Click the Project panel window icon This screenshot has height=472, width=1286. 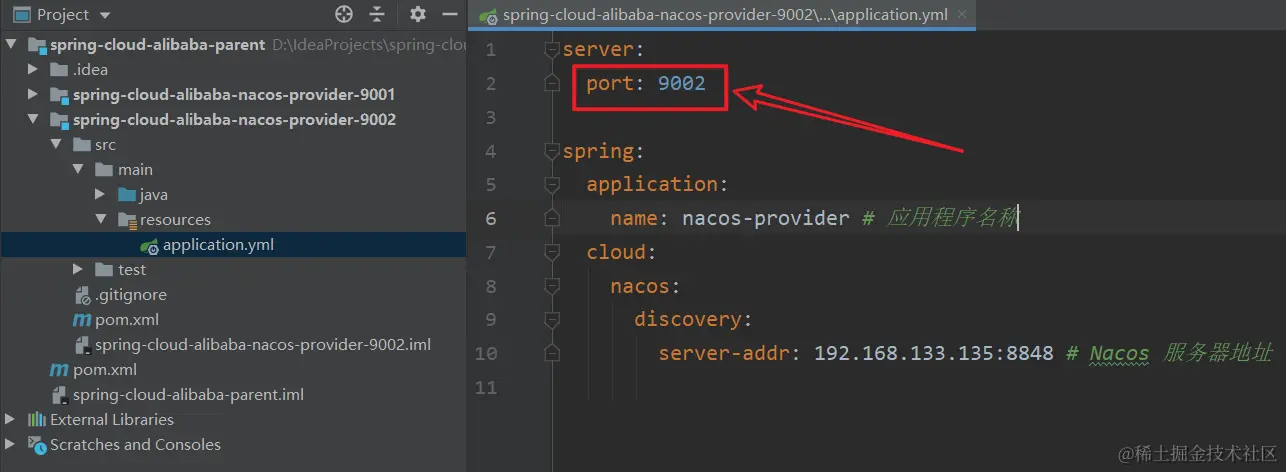tap(22, 15)
